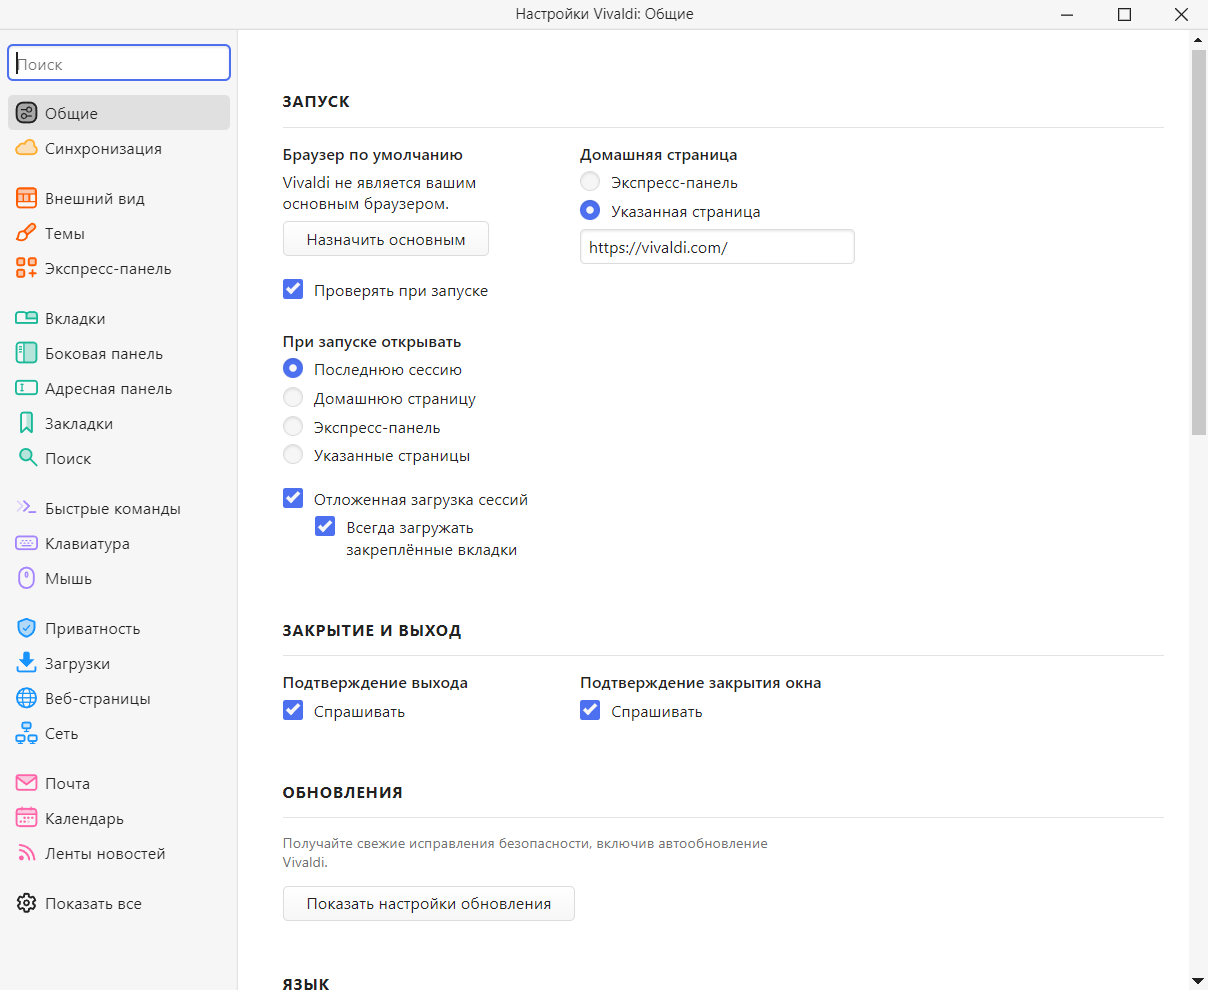Uncheck Всегда загружать закреплённые вкладки
The image size is (1208, 990).
tap(325, 526)
